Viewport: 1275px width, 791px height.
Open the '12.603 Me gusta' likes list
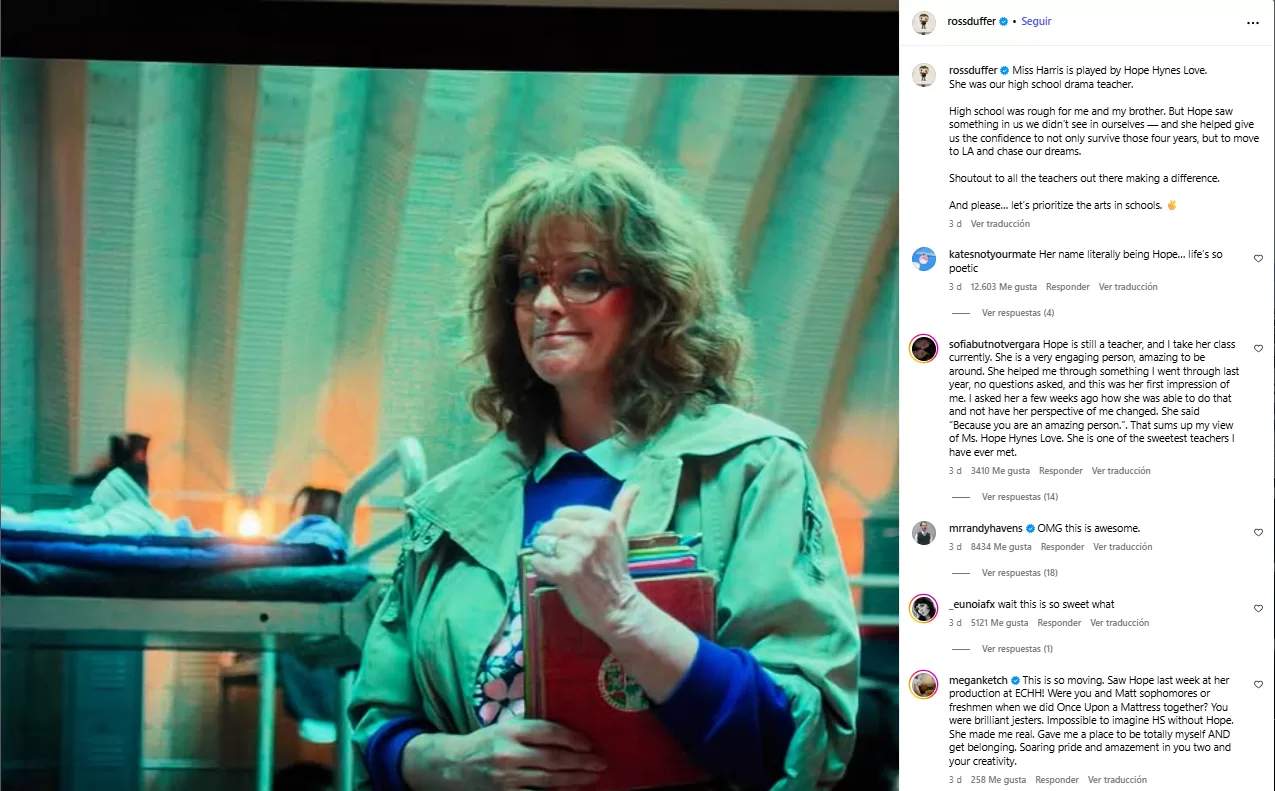(x=1003, y=287)
